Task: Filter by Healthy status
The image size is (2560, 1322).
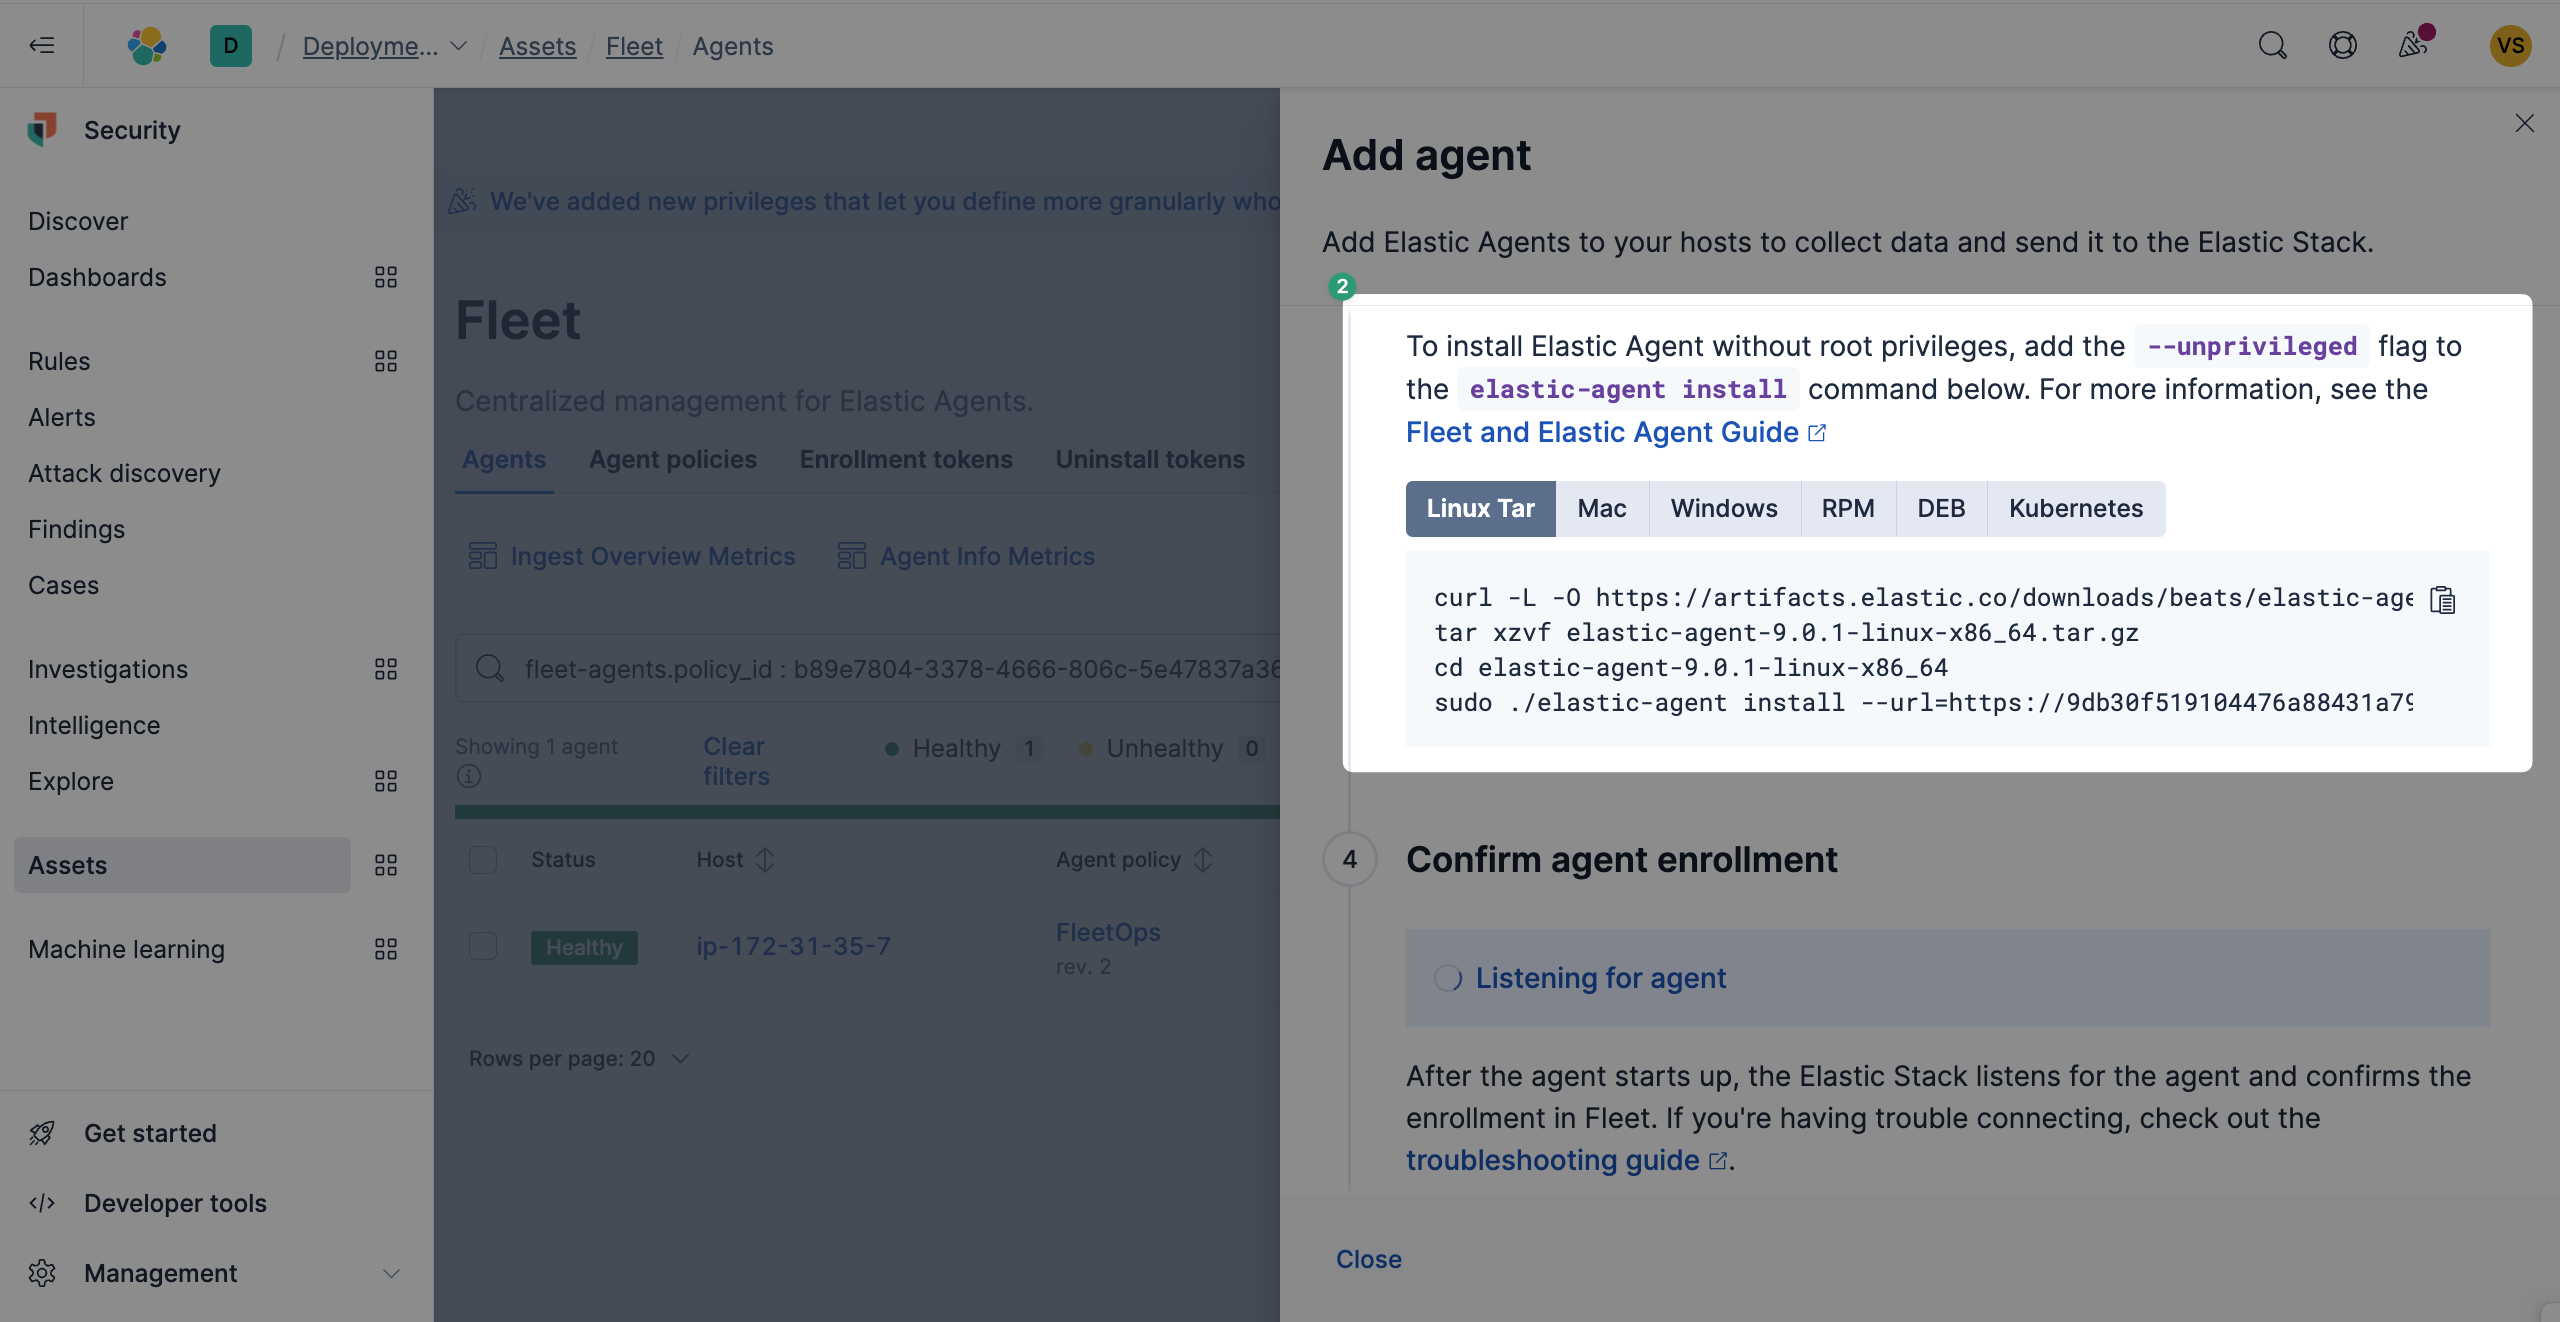Action: tap(963, 748)
